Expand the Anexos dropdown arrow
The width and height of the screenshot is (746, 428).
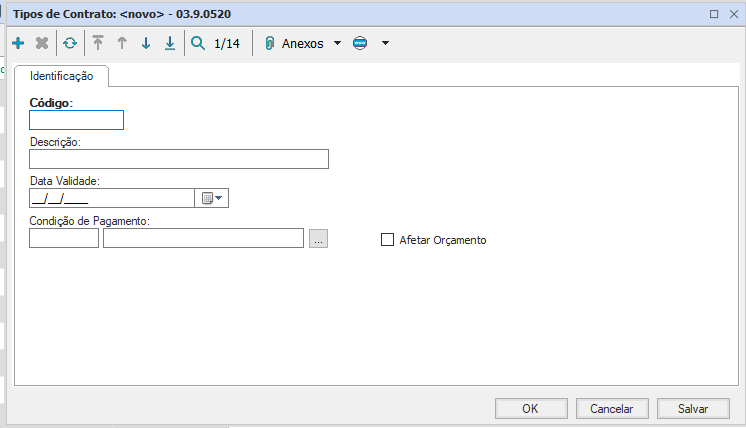pos(337,43)
